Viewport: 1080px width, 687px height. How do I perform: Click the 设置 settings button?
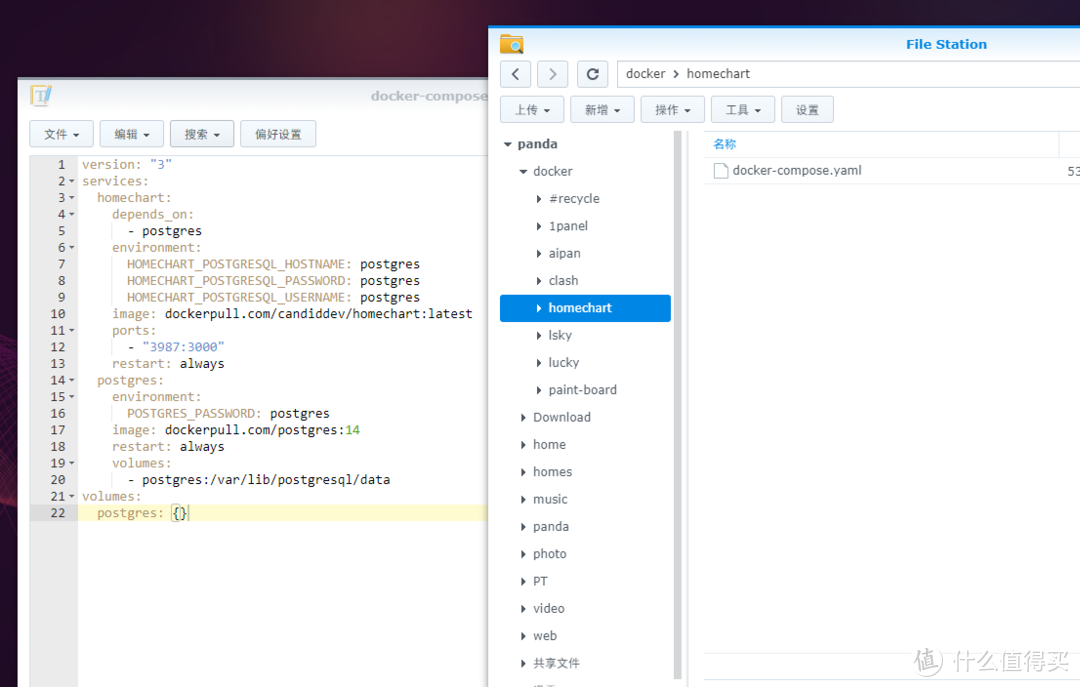pyautogui.click(x=807, y=110)
